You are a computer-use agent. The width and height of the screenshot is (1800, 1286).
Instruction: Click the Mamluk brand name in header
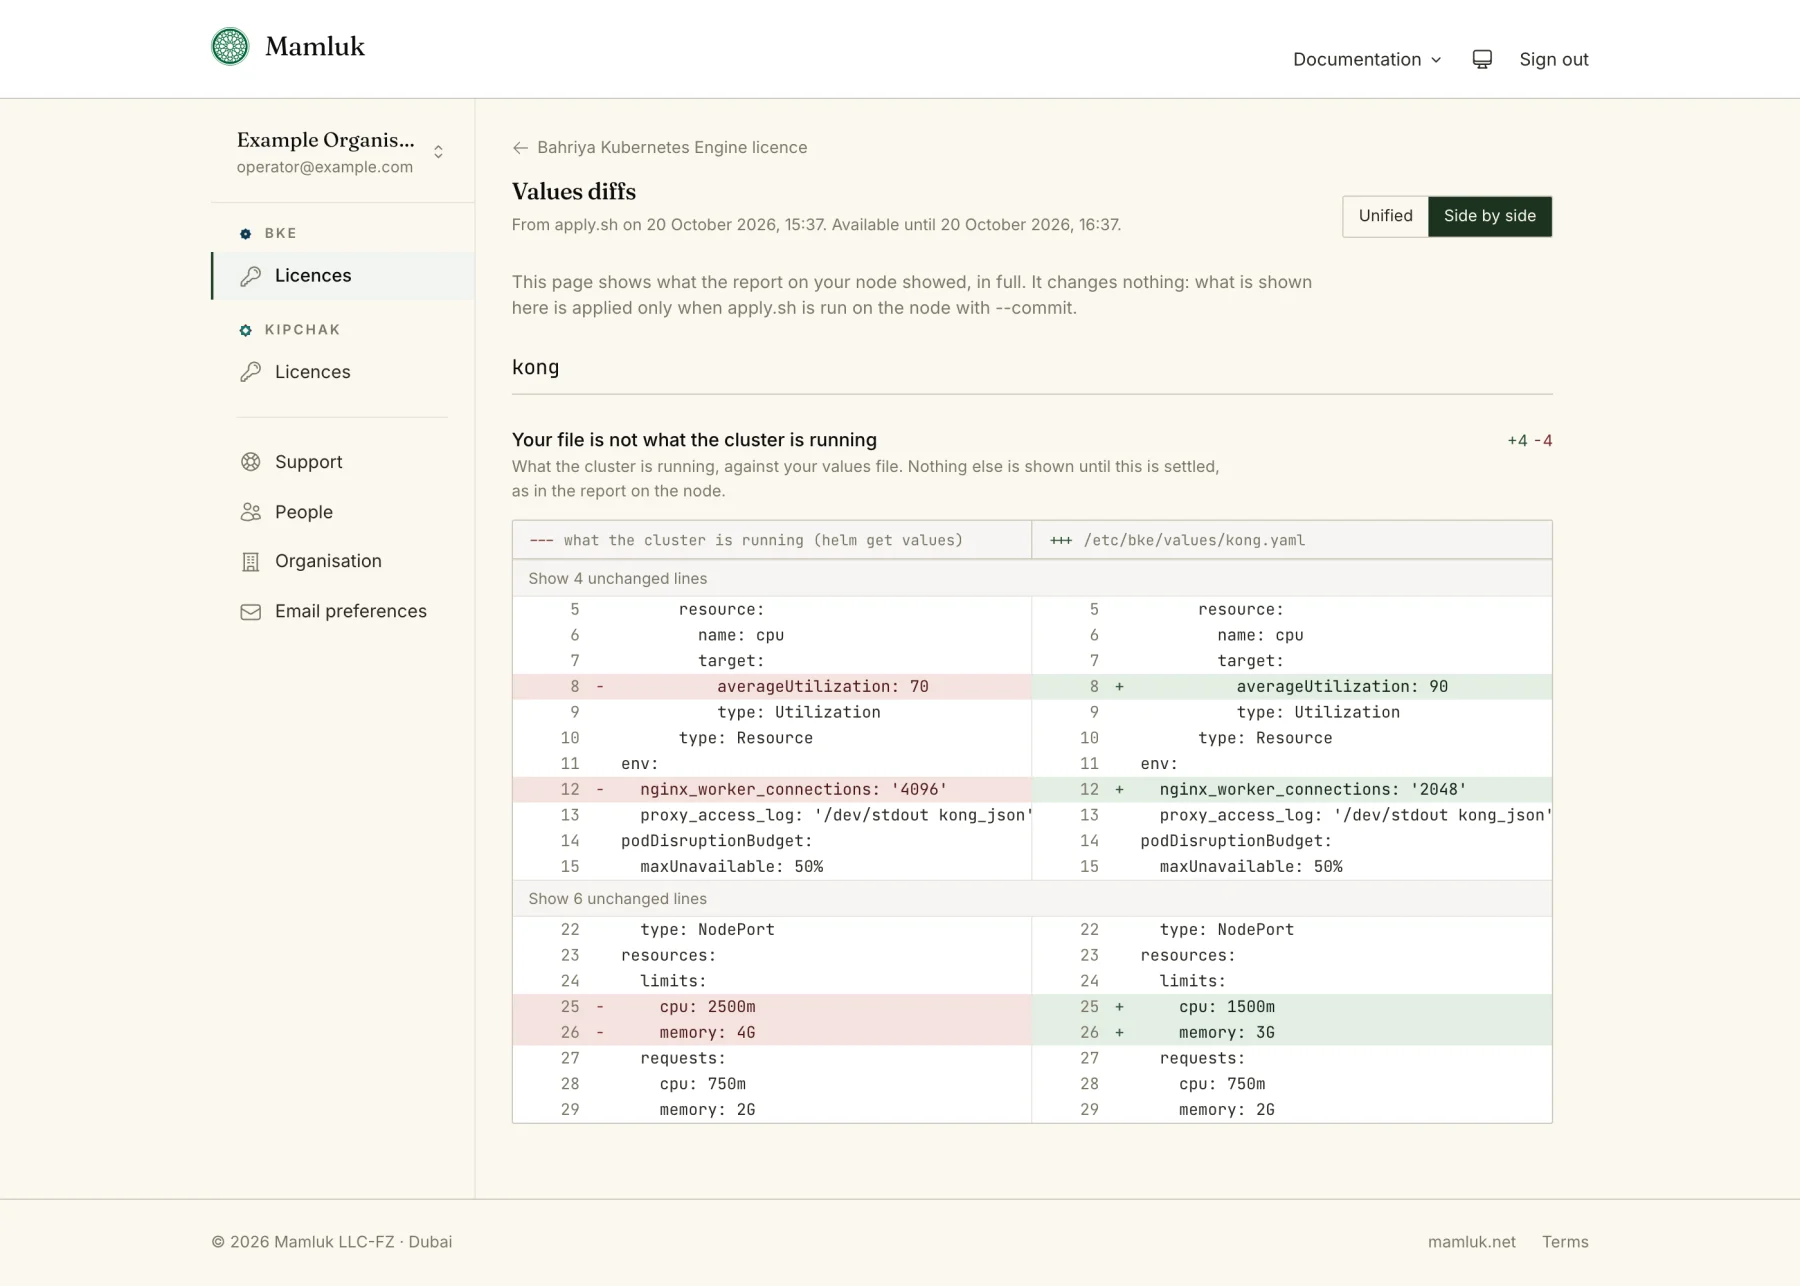[x=315, y=46]
